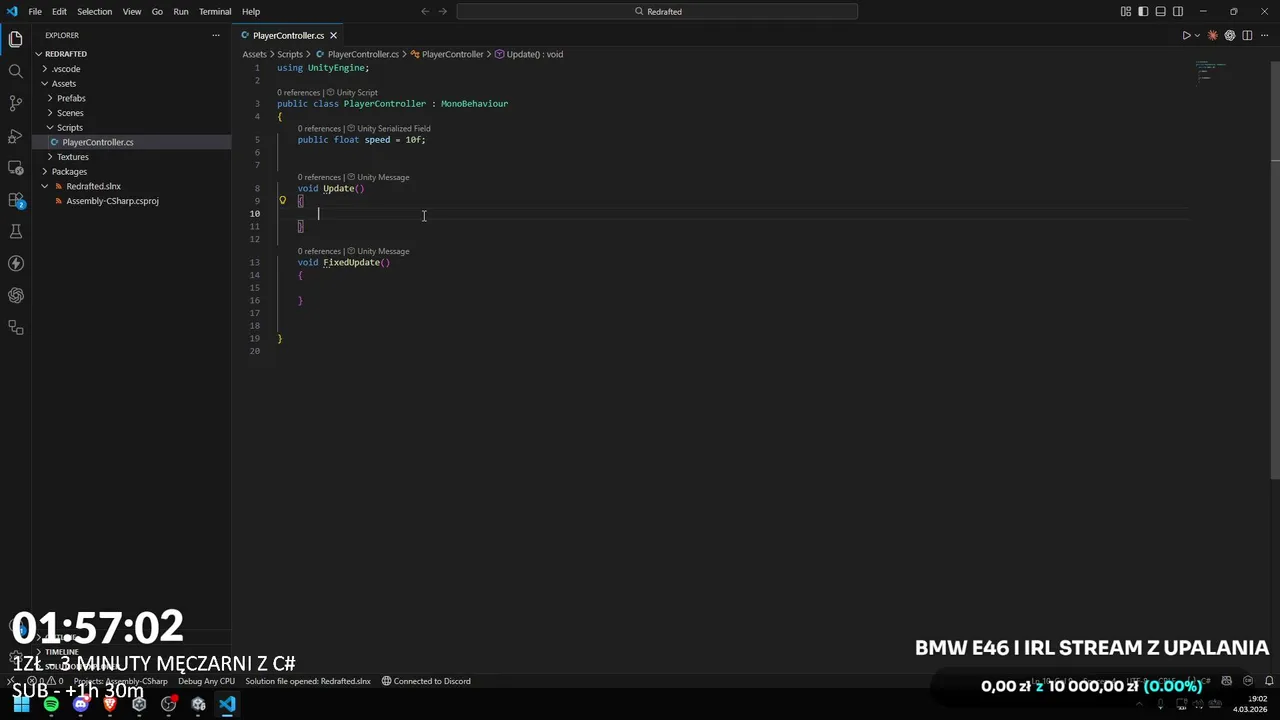Open the Search view in the activity bar
The height and width of the screenshot is (720, 1280).
[x=15, y=71]
